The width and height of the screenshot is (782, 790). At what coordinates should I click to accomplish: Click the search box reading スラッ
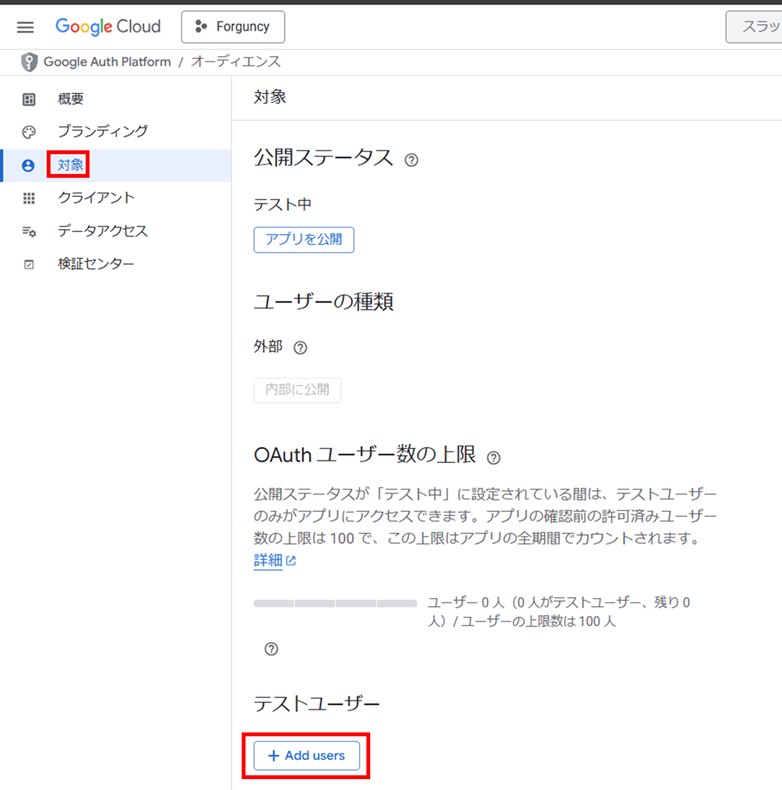[754, 27]
